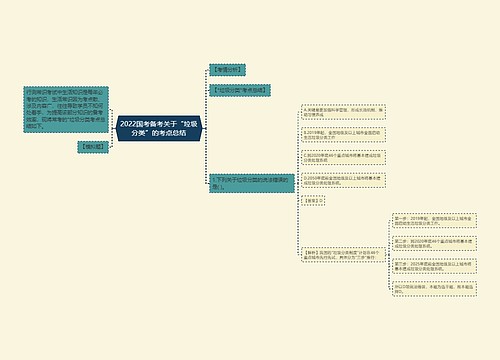Image resolution: width=500 pixels, height=360 pixels.
Task: Select the 第二步 step node
Action: (x=434, y=243)
